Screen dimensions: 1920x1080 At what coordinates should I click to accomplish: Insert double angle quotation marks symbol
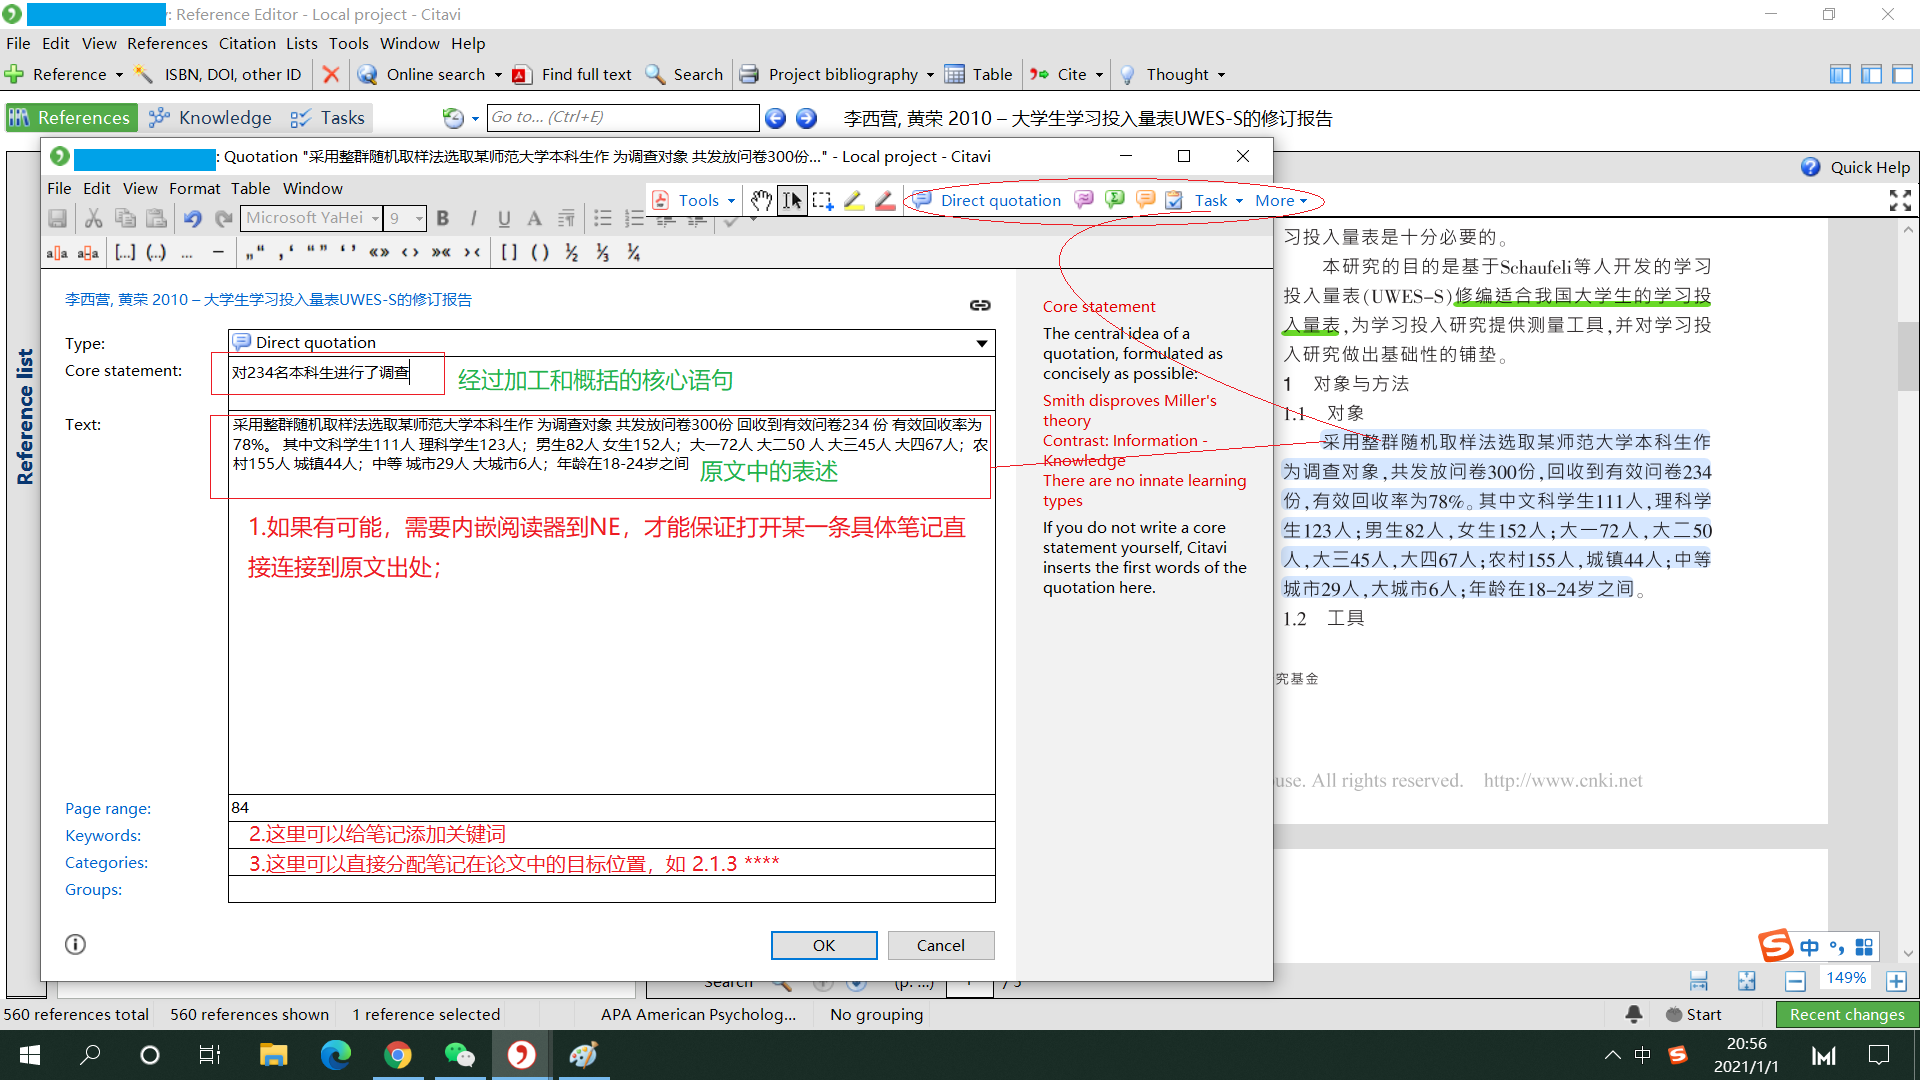[379, 253]
